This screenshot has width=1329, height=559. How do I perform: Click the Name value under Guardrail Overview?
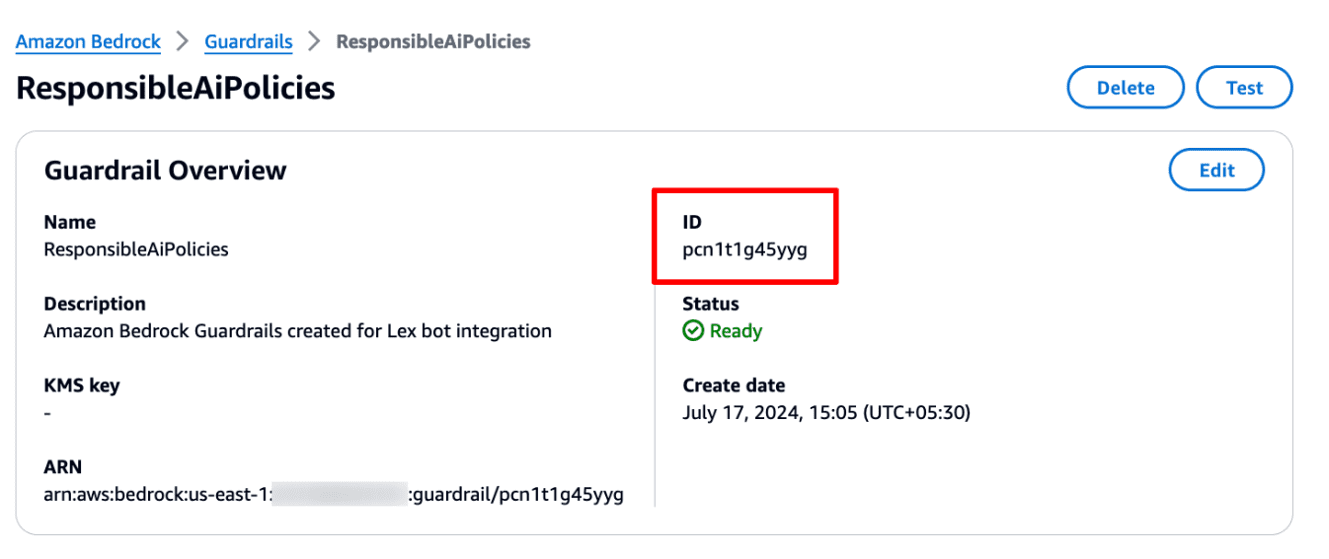point(136,250)
